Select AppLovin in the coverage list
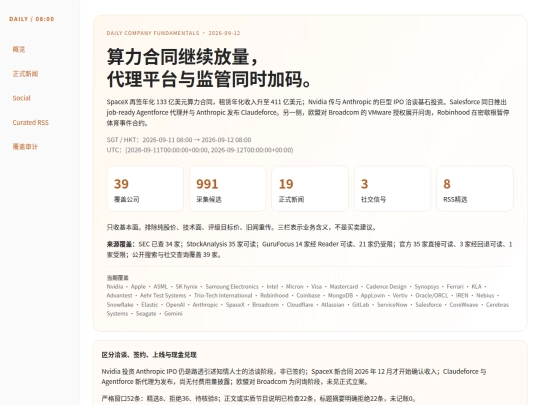The image size is (540, 405). (373, 295)
